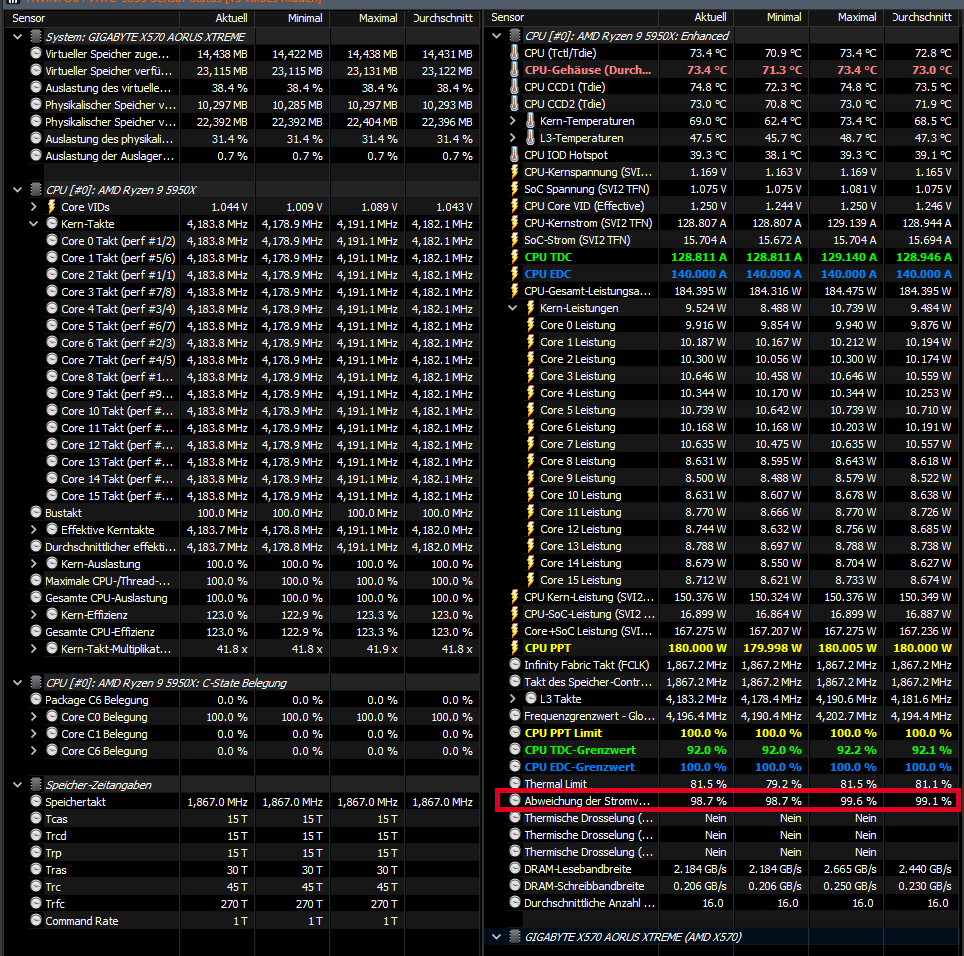Click the circle icon of Gesamte CPU-Auslastung

(36, 597)
